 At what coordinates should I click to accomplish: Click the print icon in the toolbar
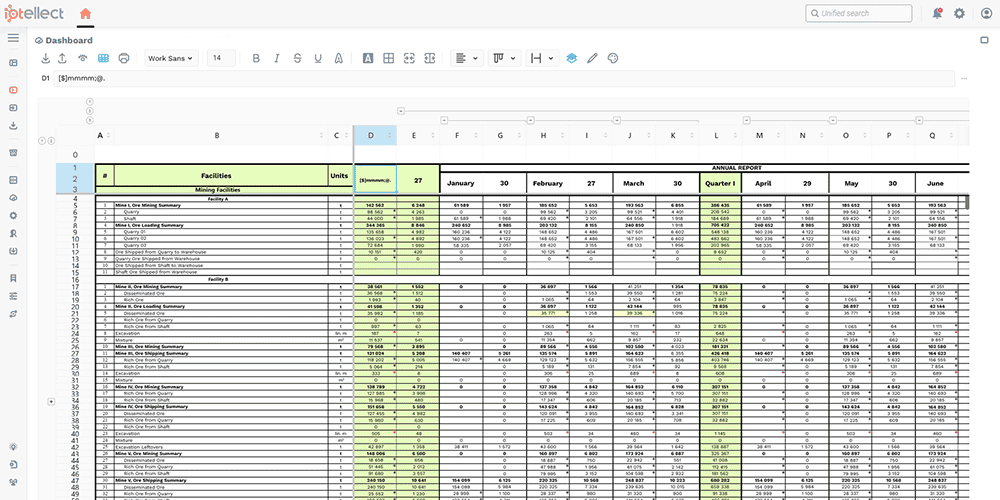(x=123, y=58)
